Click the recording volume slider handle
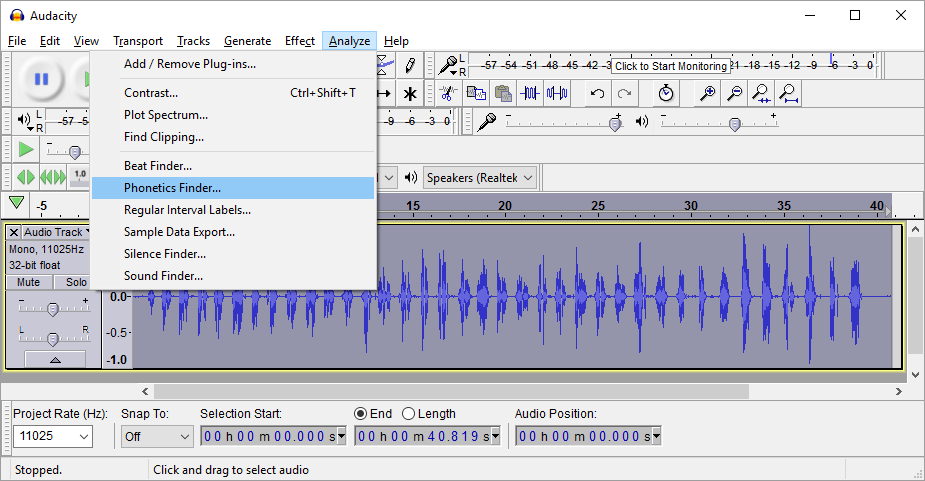 point(615,124)
